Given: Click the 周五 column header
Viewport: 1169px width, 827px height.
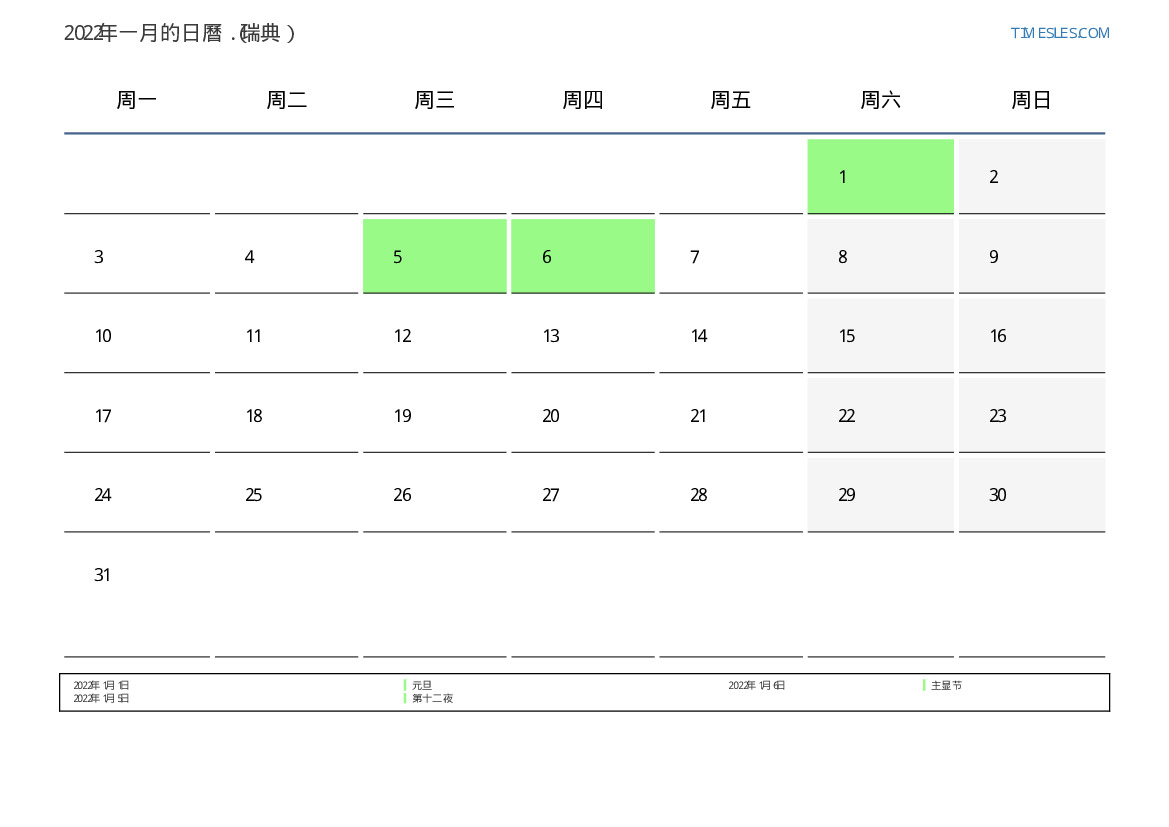Looking at the screenshot, I should [x=730, y=100].
